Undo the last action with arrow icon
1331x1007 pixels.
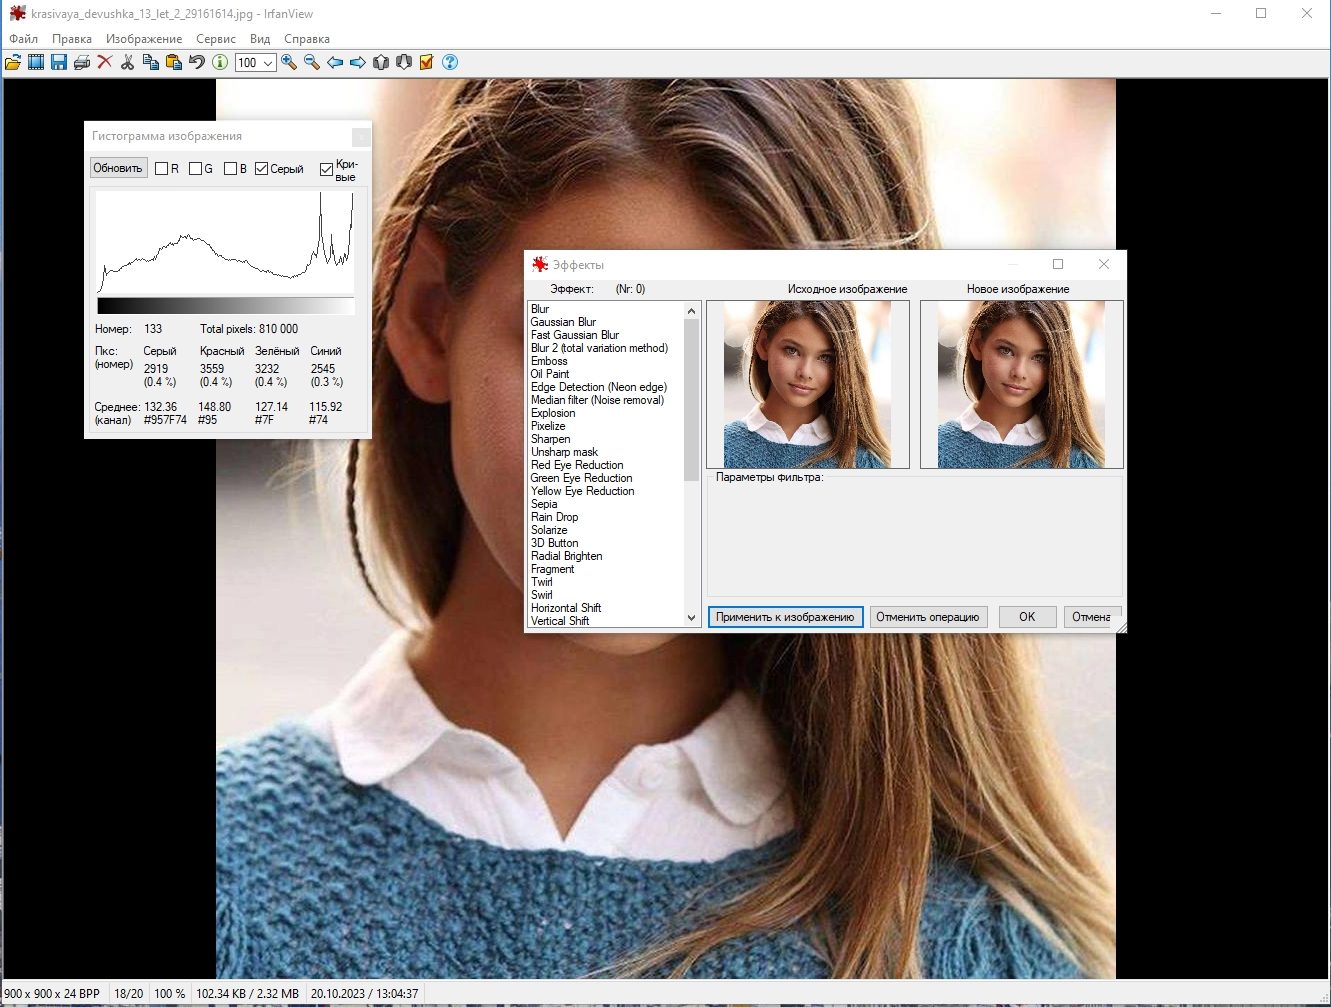[197, 62]
